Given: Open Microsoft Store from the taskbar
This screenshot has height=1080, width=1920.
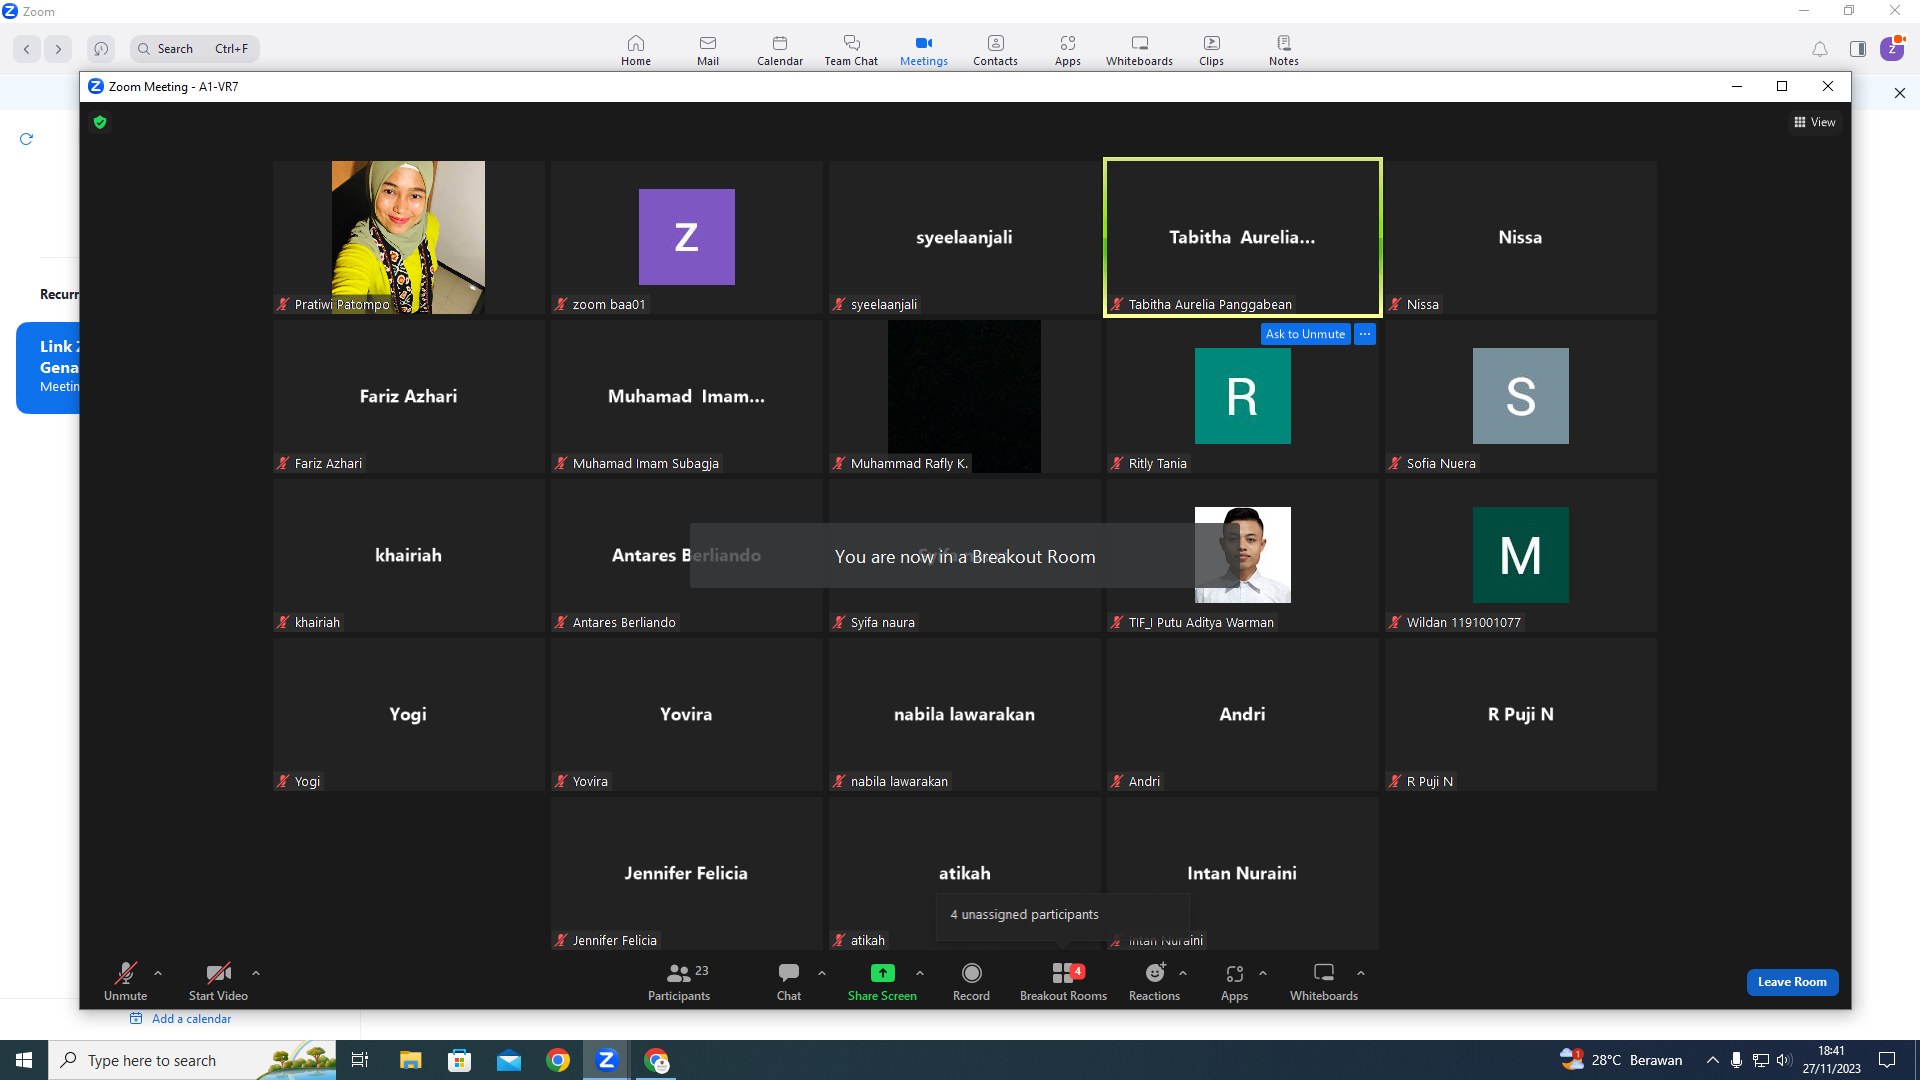Looking at the screenshot, I should coord(459,1060).
